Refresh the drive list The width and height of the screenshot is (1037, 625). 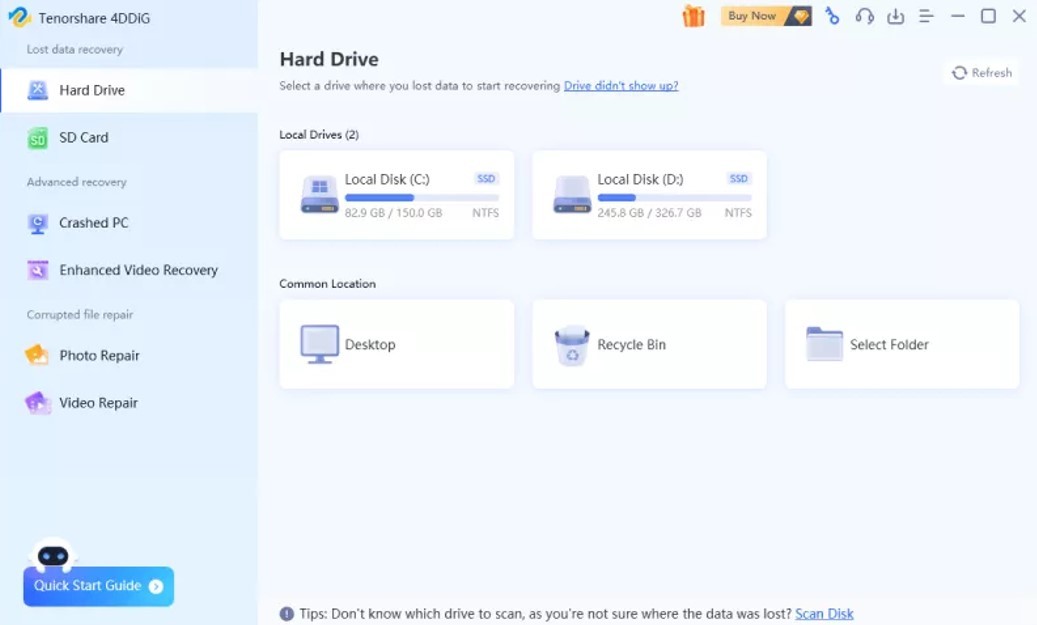point(981,73)
